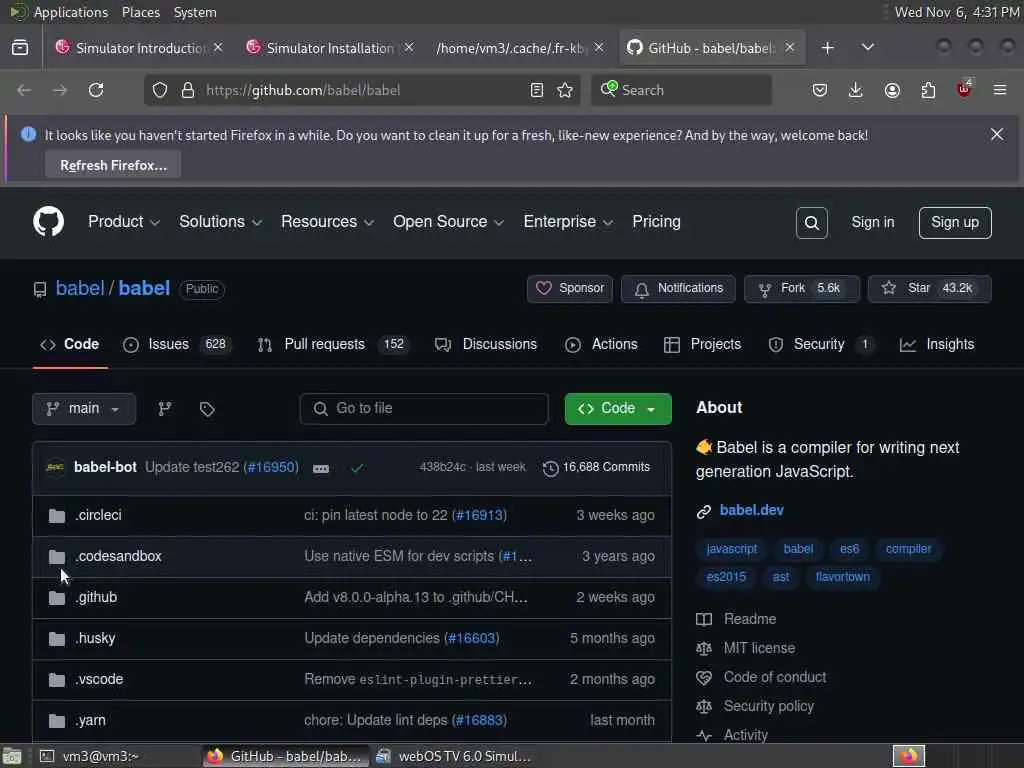Click the Firefox Search box

(681, 90)
